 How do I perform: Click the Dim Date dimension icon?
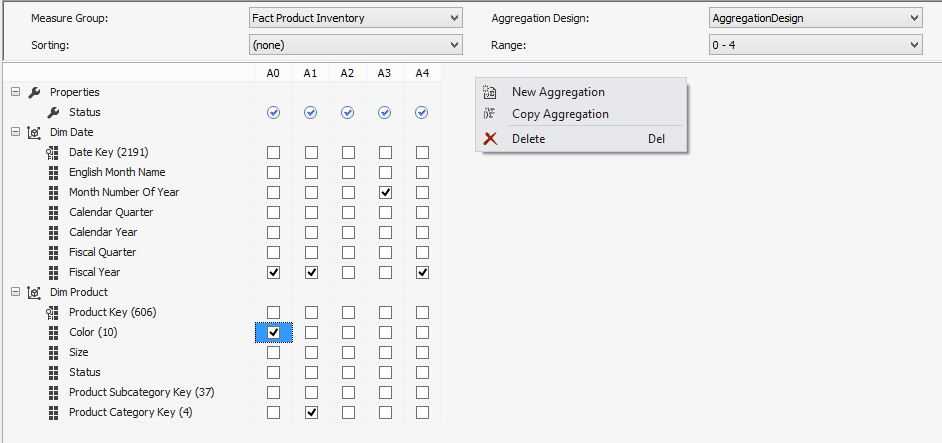34,132
